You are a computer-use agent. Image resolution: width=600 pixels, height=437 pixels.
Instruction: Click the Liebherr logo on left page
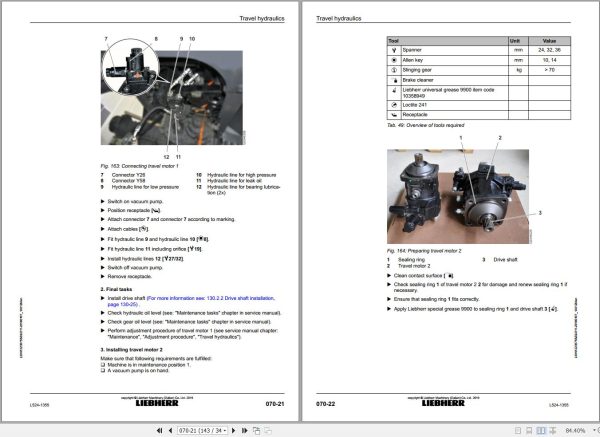point(157,403)
